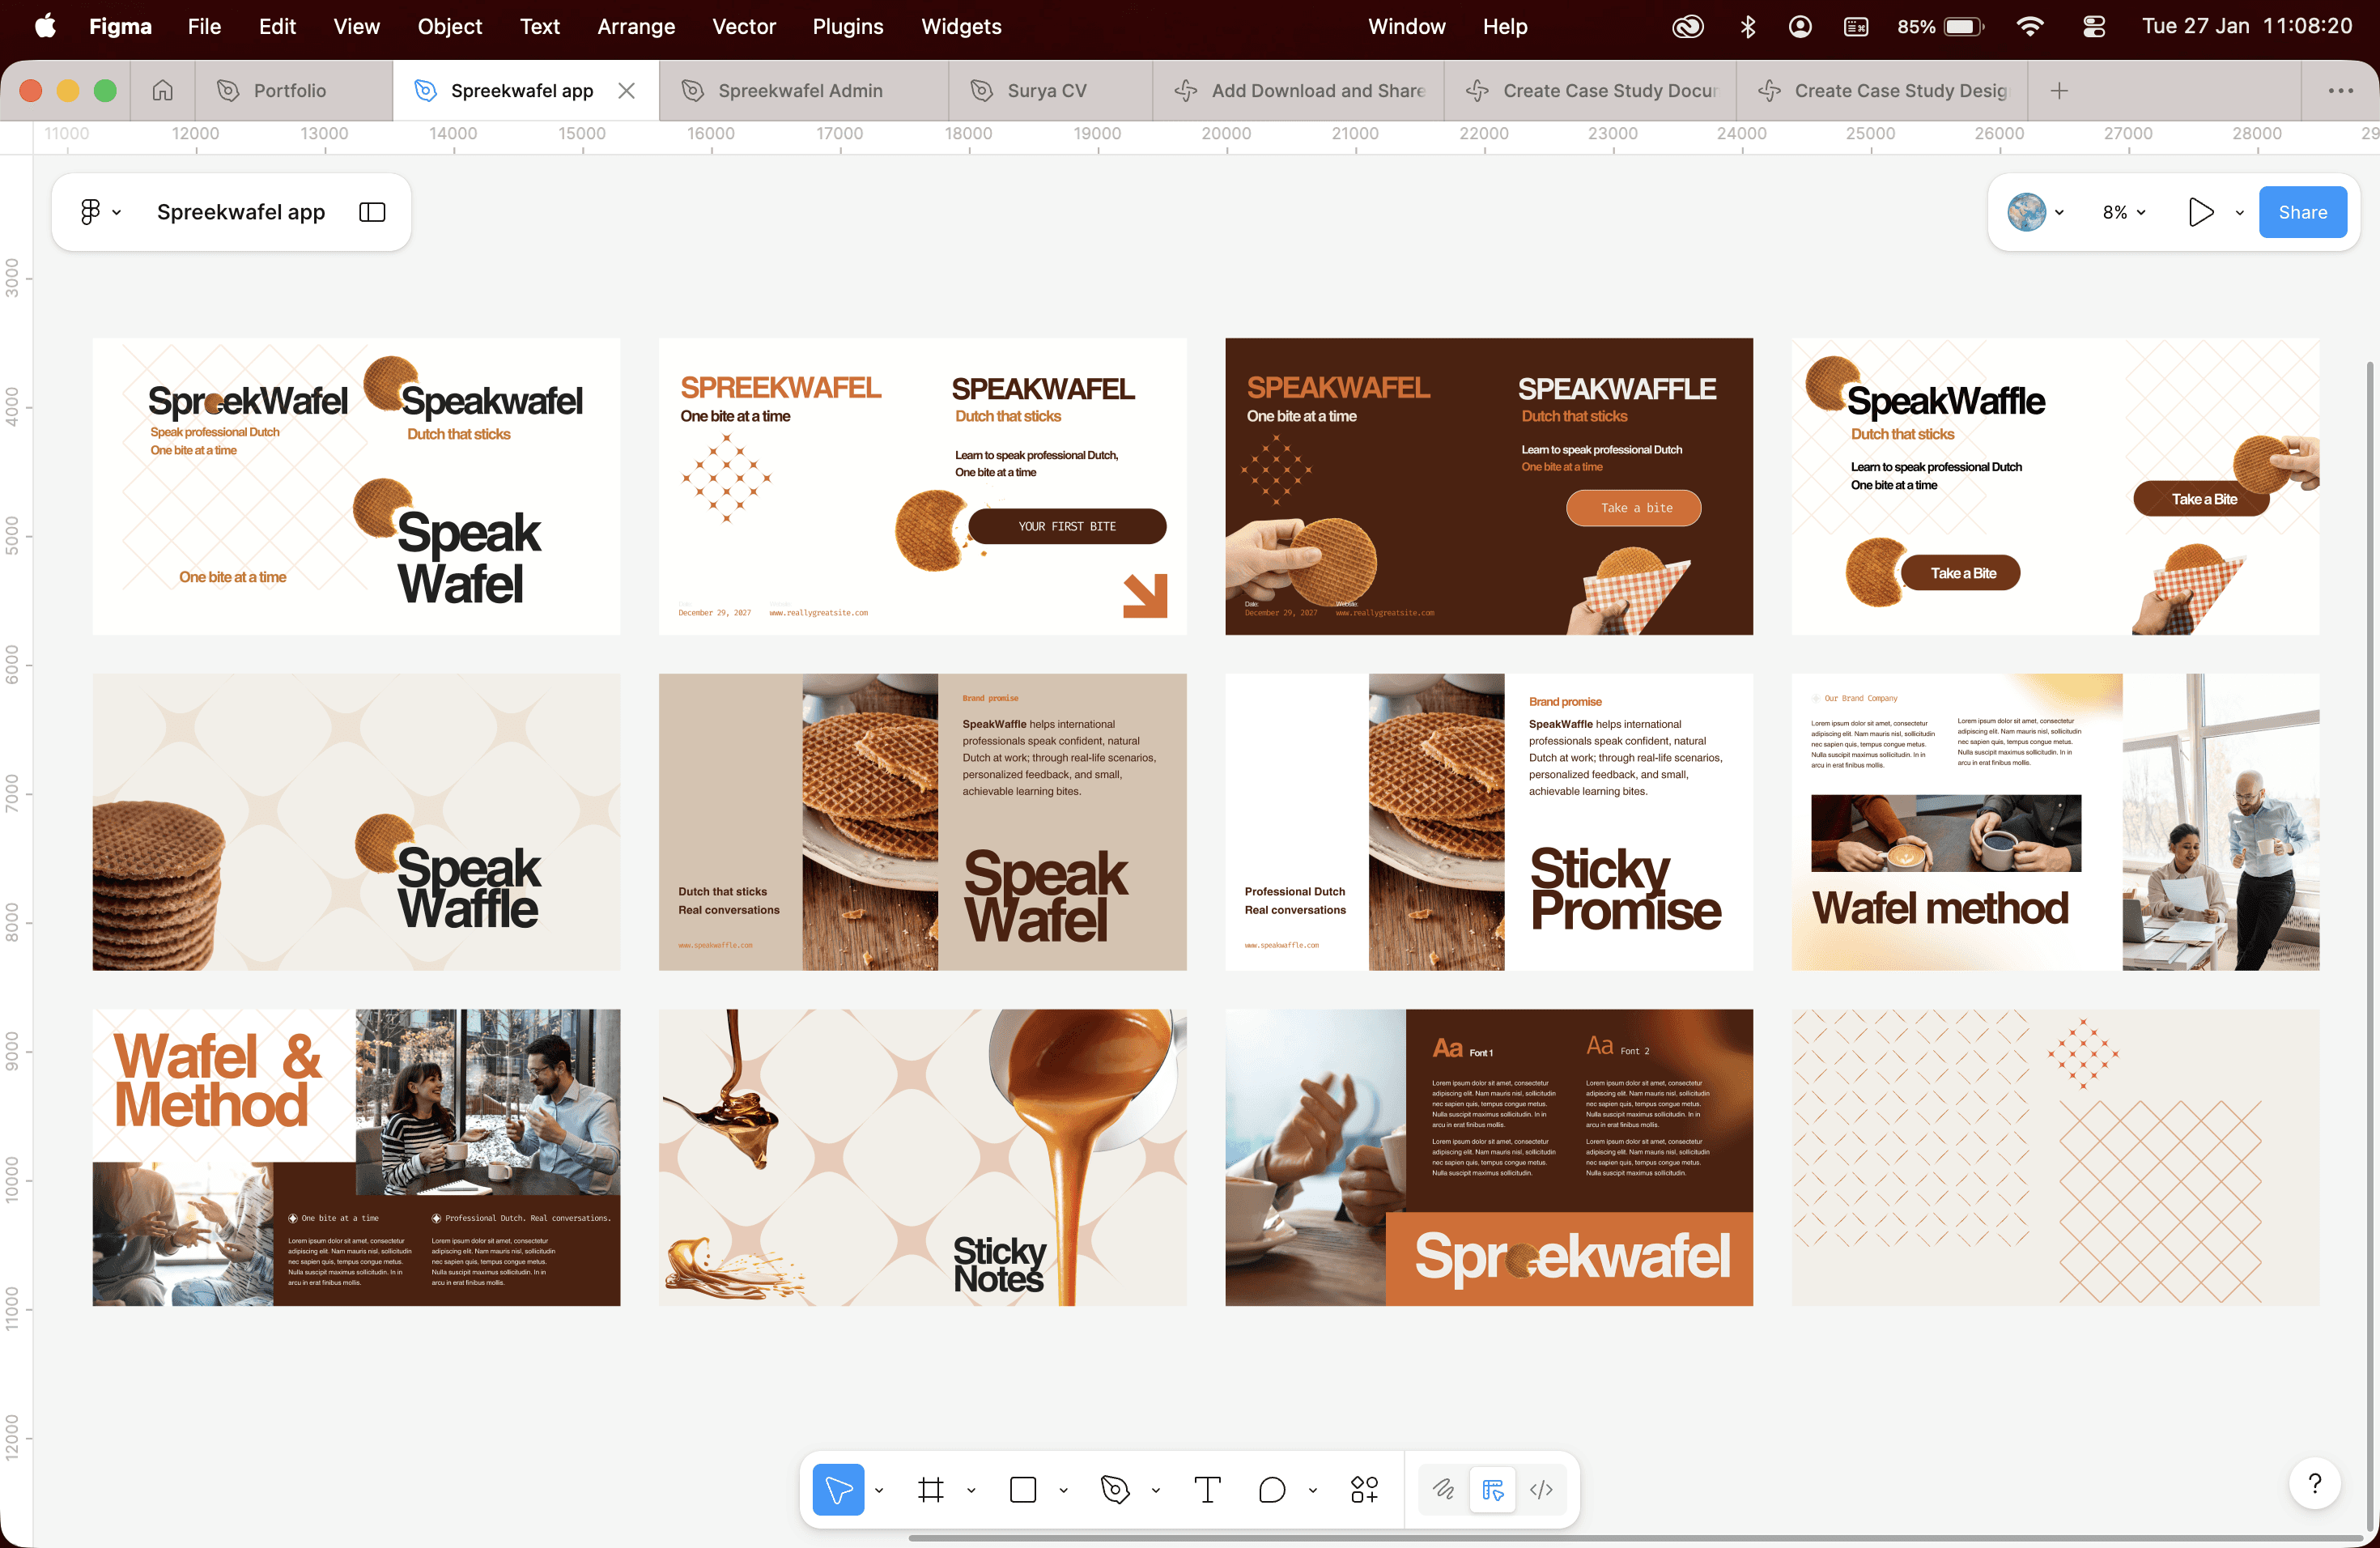Image resolution: width=2380 pixels, height=1548 pixels.
Task: Open the Plugins menu
Action: coord(847,26)
